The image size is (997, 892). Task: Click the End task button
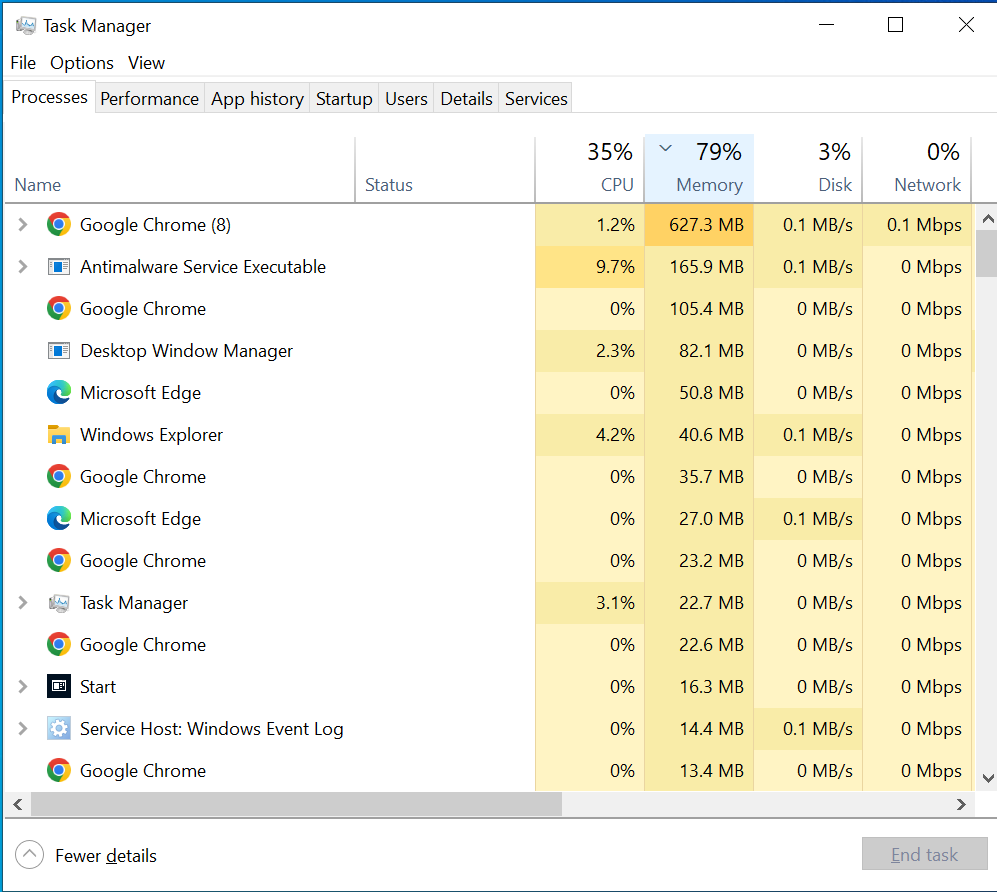tap(924, 855)
